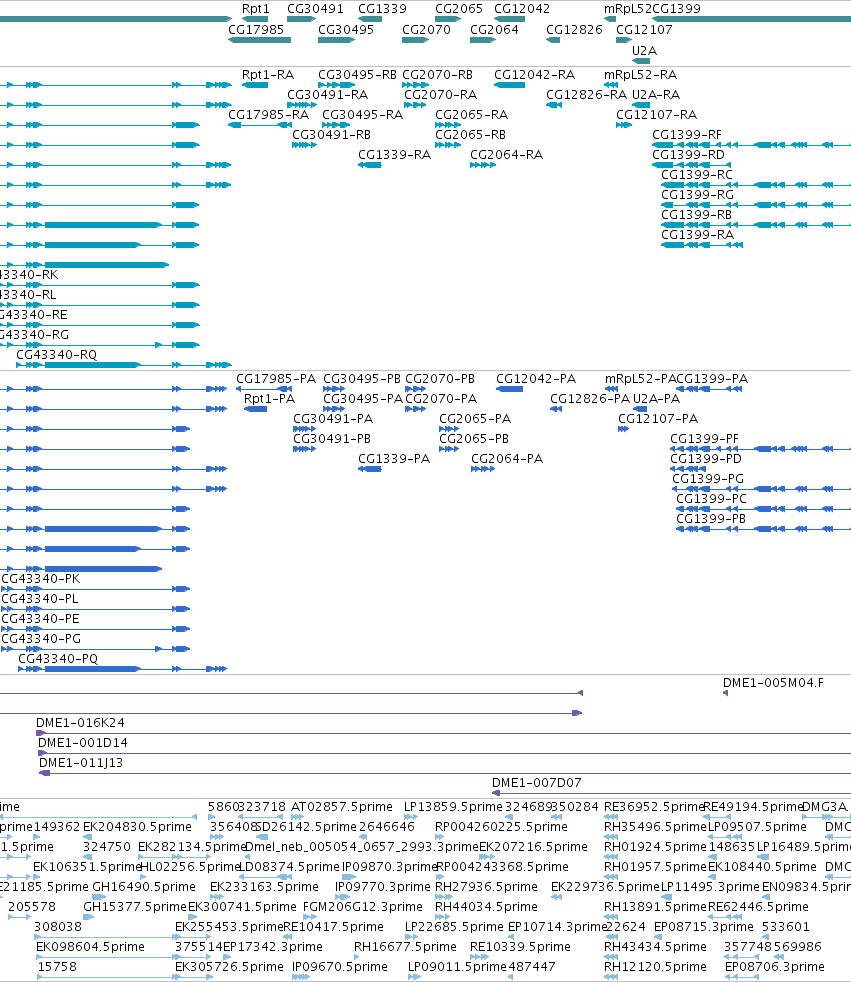The height and width of the screenshot is (982, 851).
Task: Click the CG1339-RA transcript label
Action: point(395,155)
